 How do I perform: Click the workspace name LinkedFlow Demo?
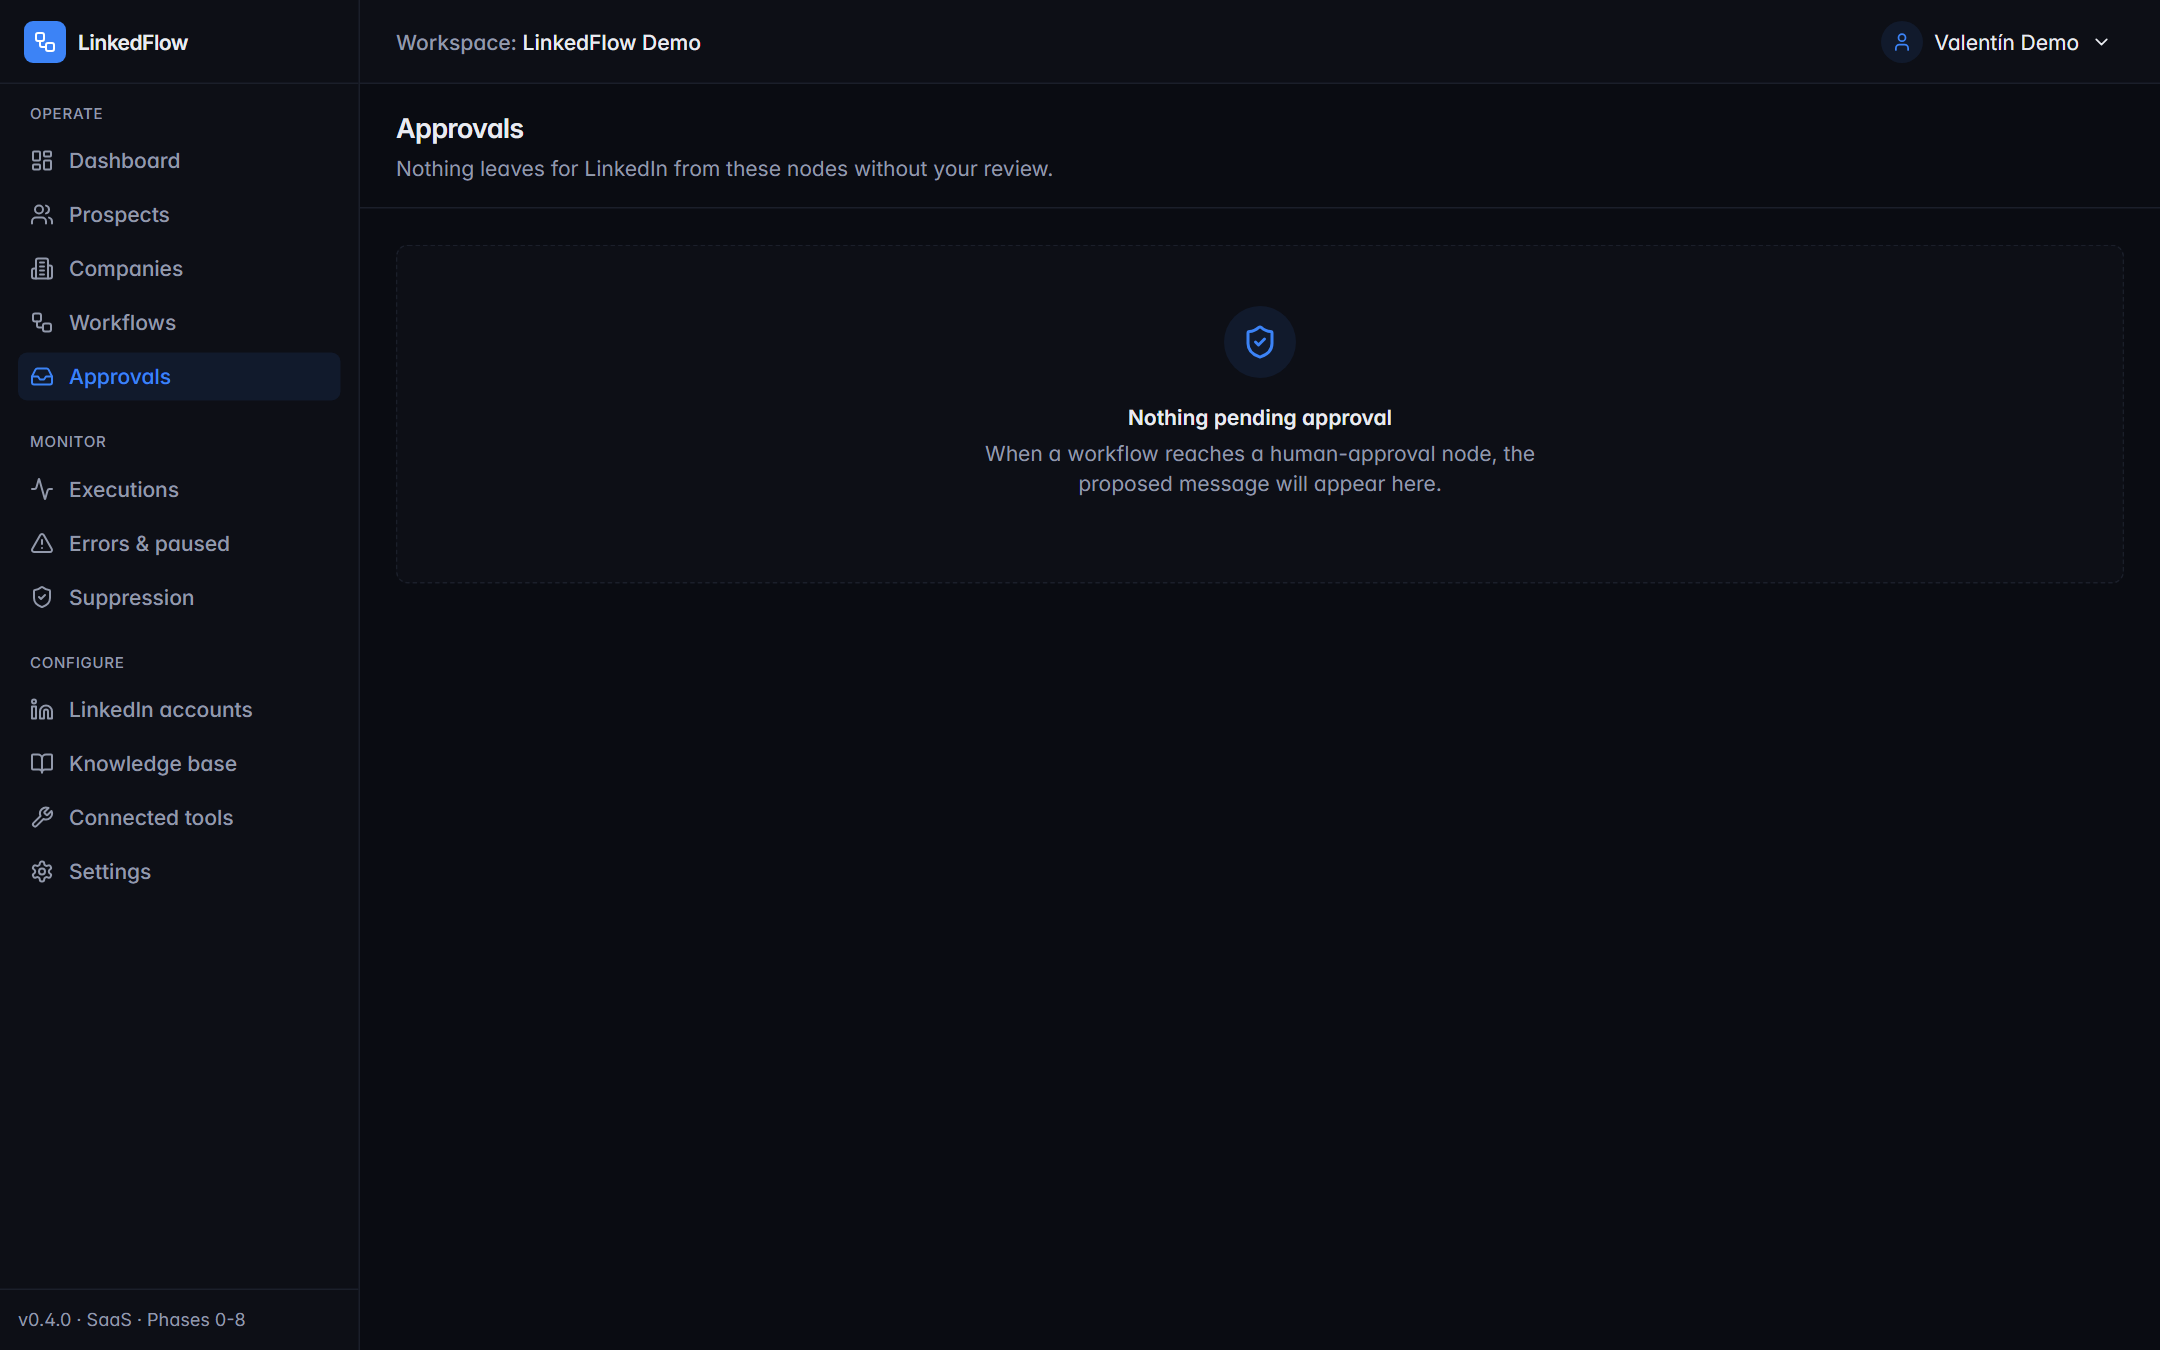click(611, 43)
